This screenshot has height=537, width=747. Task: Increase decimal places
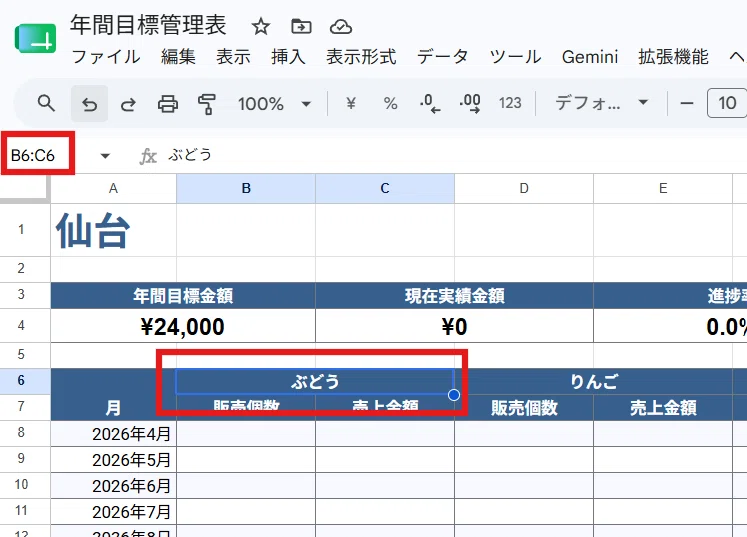470,103
